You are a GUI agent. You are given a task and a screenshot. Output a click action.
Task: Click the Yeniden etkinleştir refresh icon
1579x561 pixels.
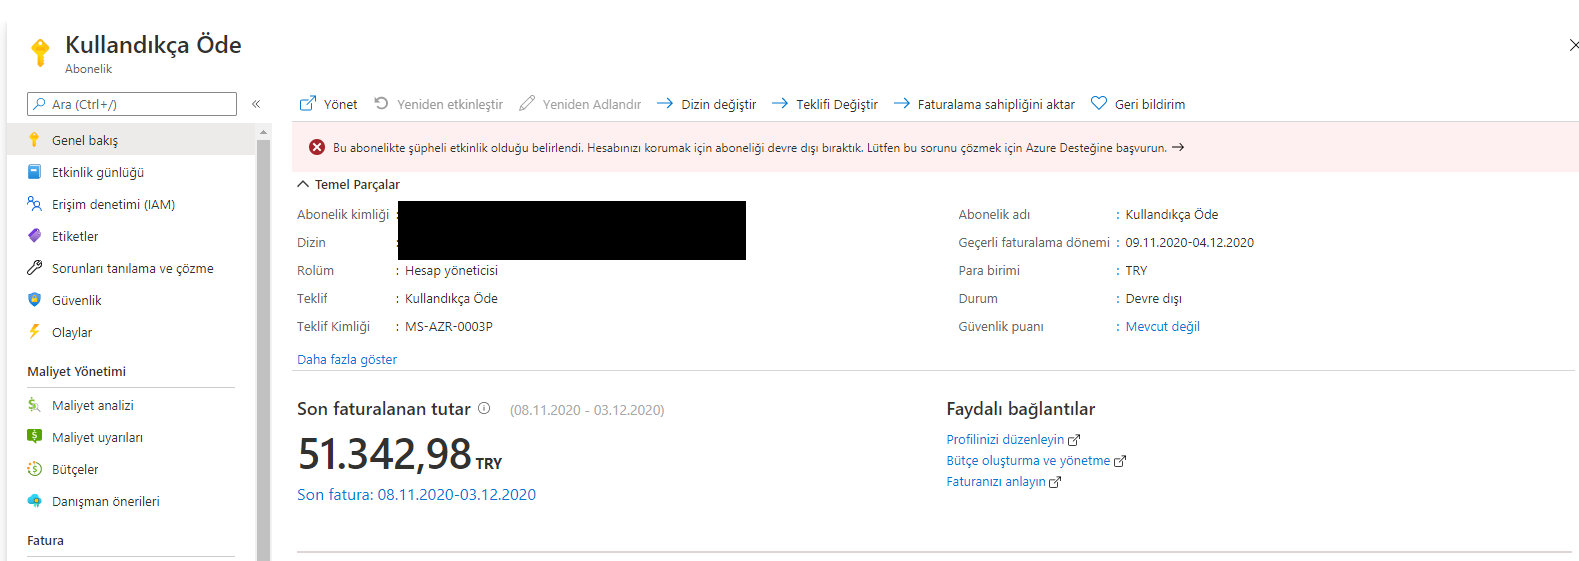click(x=381, y=103)
